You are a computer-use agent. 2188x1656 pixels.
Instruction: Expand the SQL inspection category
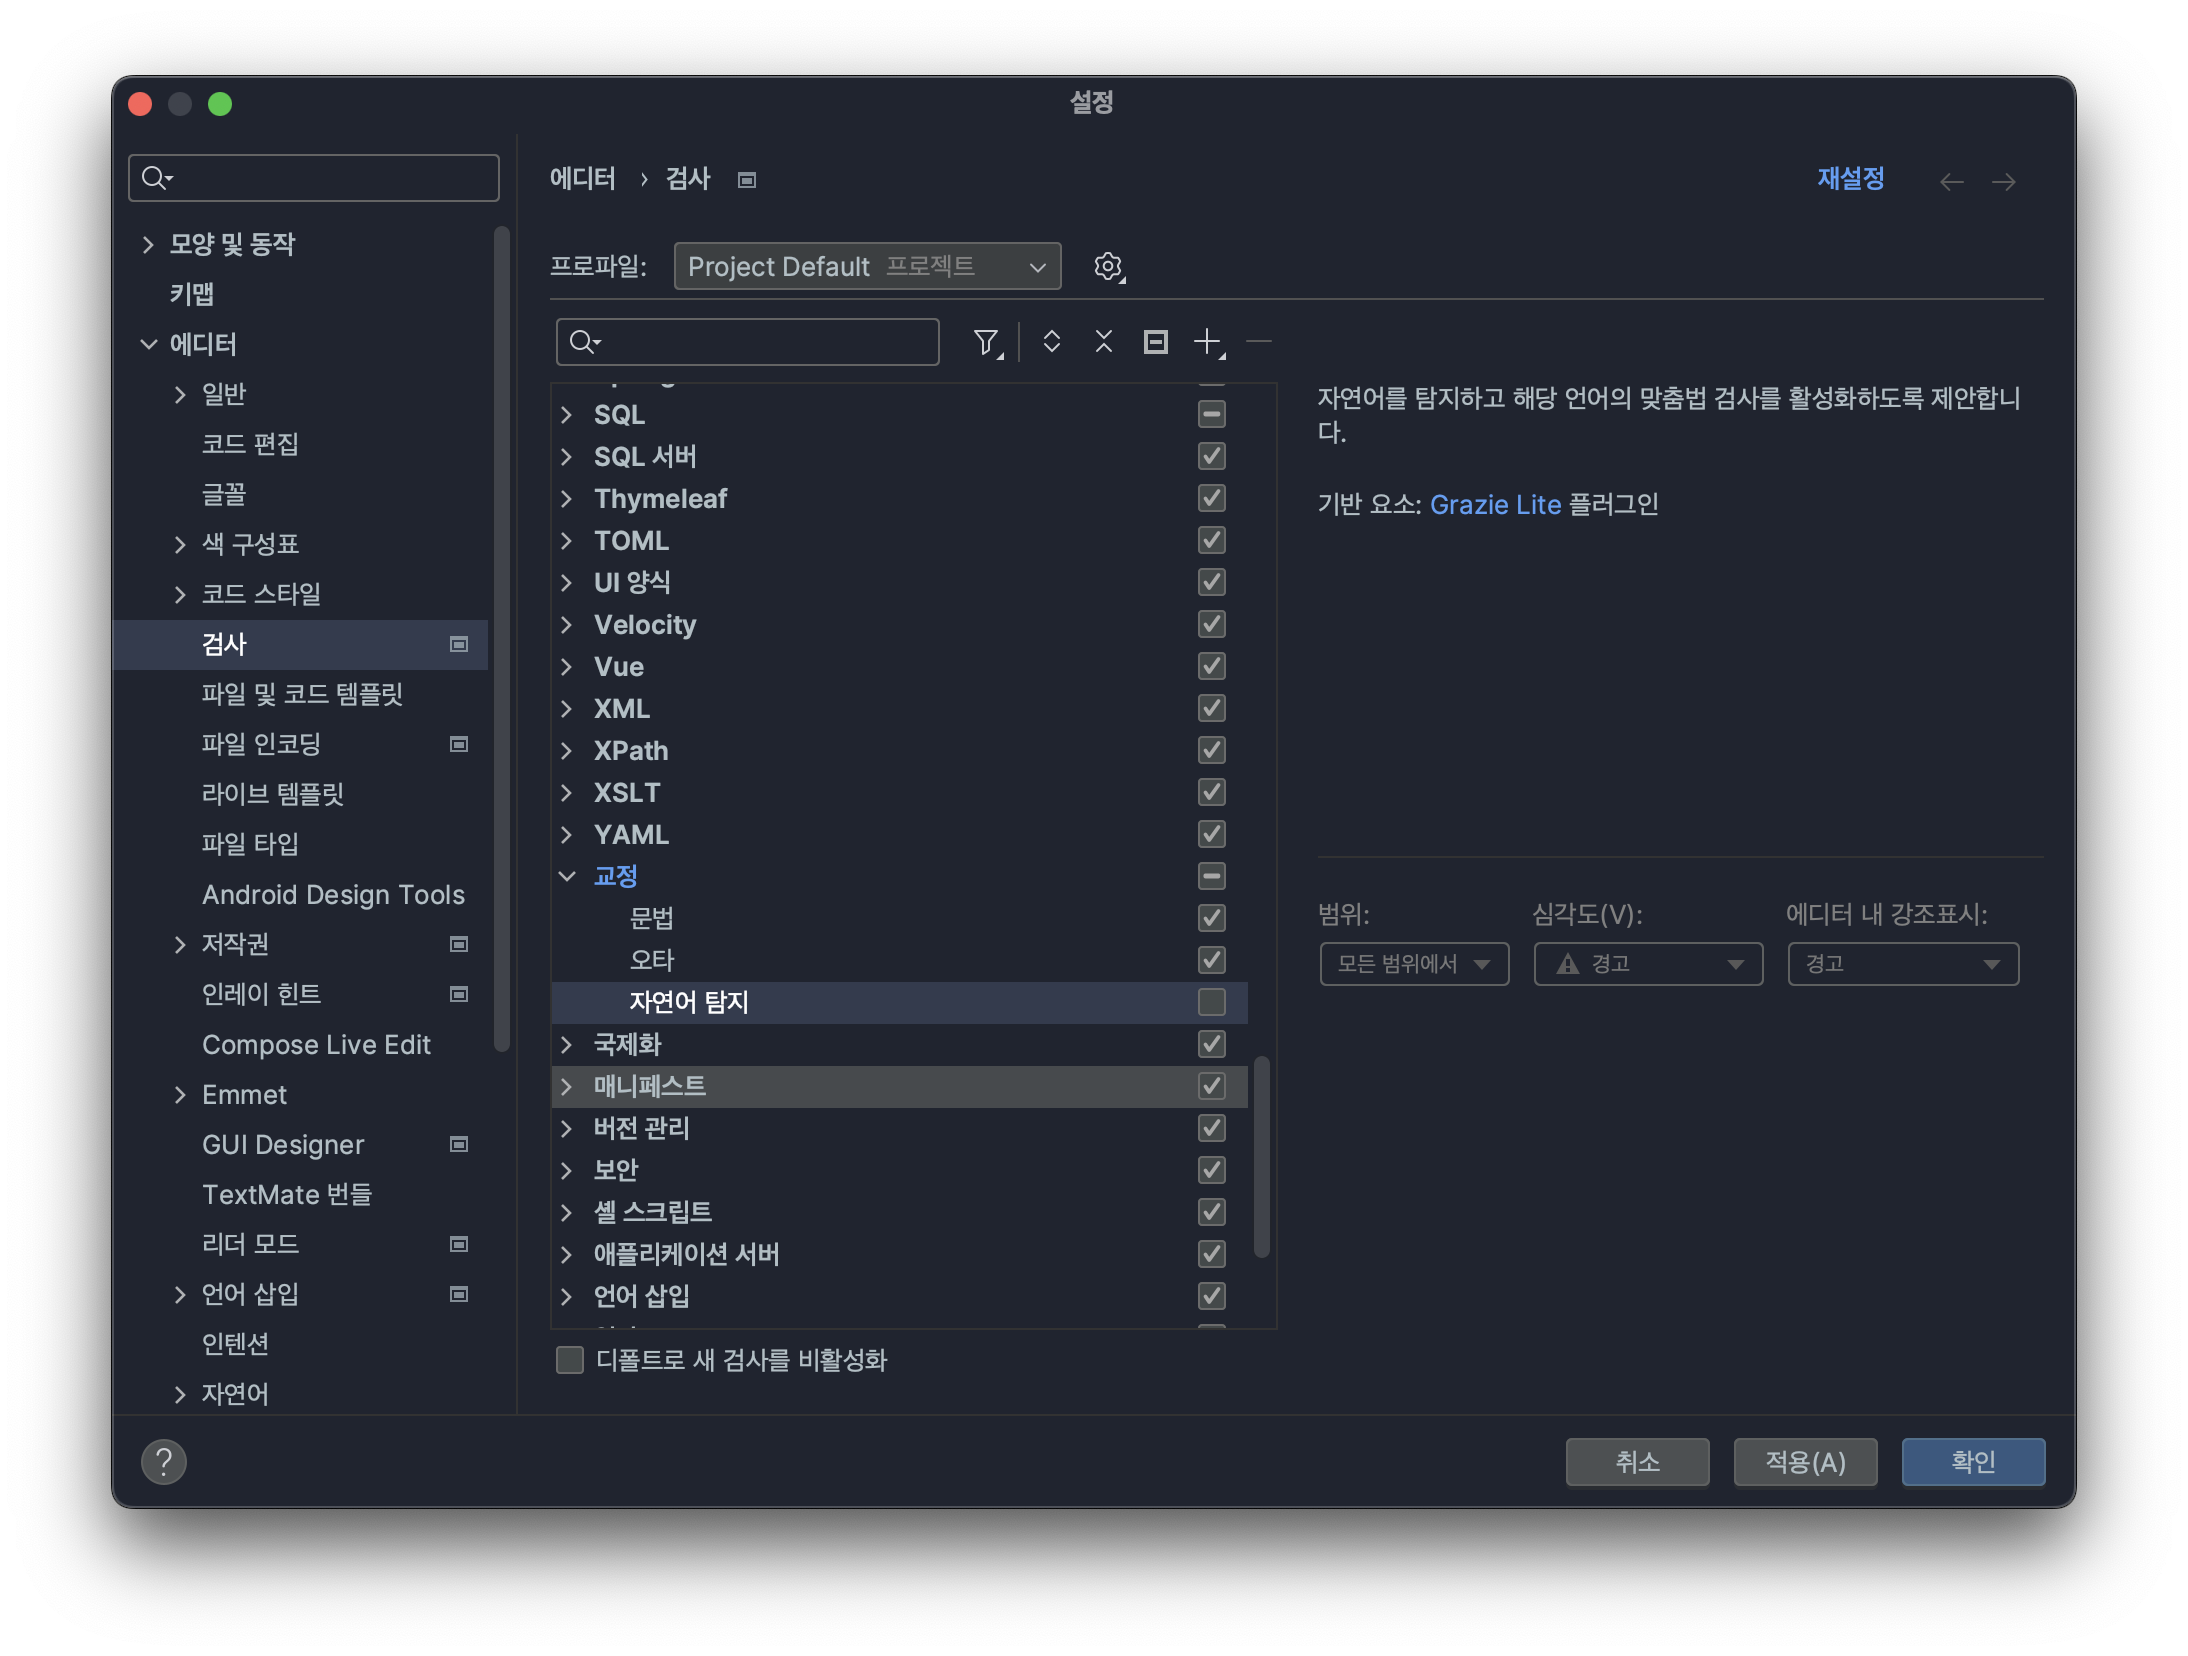click(569, 414)
